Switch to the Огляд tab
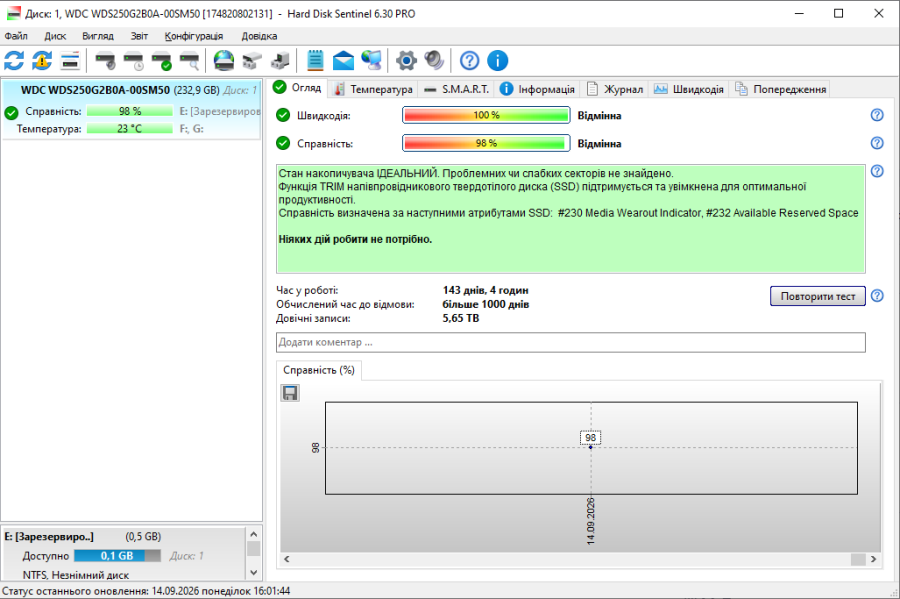The height and width of the screenshot is (599, 900). [x=298, y=88]
